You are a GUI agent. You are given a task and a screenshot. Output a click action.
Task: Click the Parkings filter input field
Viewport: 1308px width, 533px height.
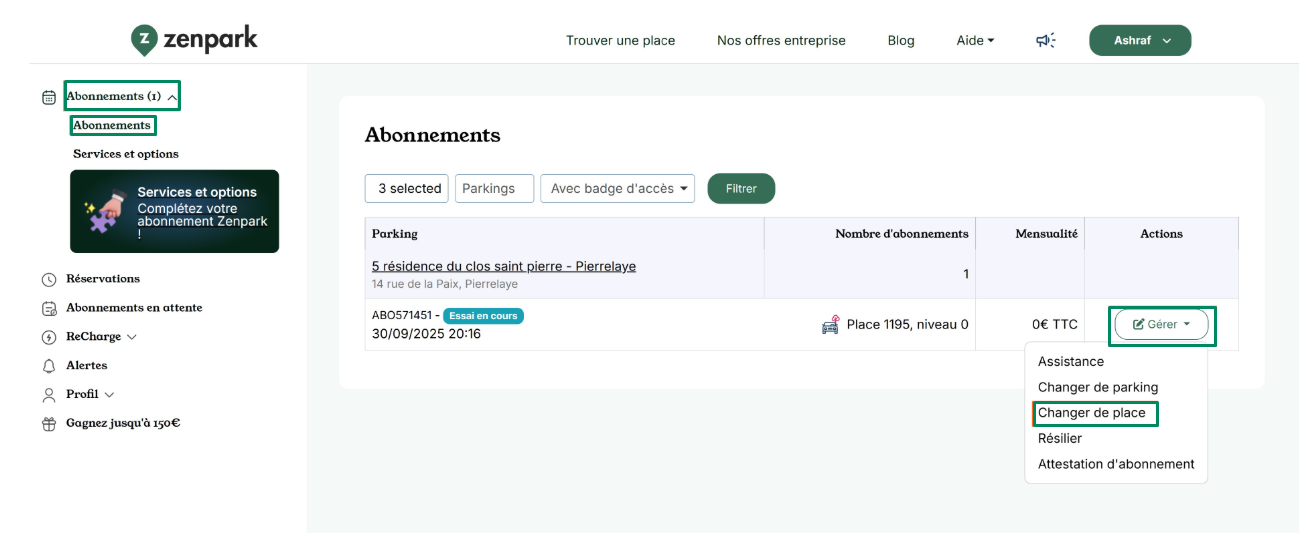[x=494, y=188]
